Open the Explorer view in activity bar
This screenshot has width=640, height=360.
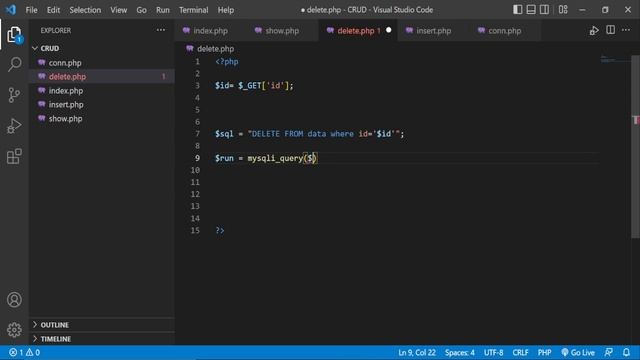(x=14, y=35)
